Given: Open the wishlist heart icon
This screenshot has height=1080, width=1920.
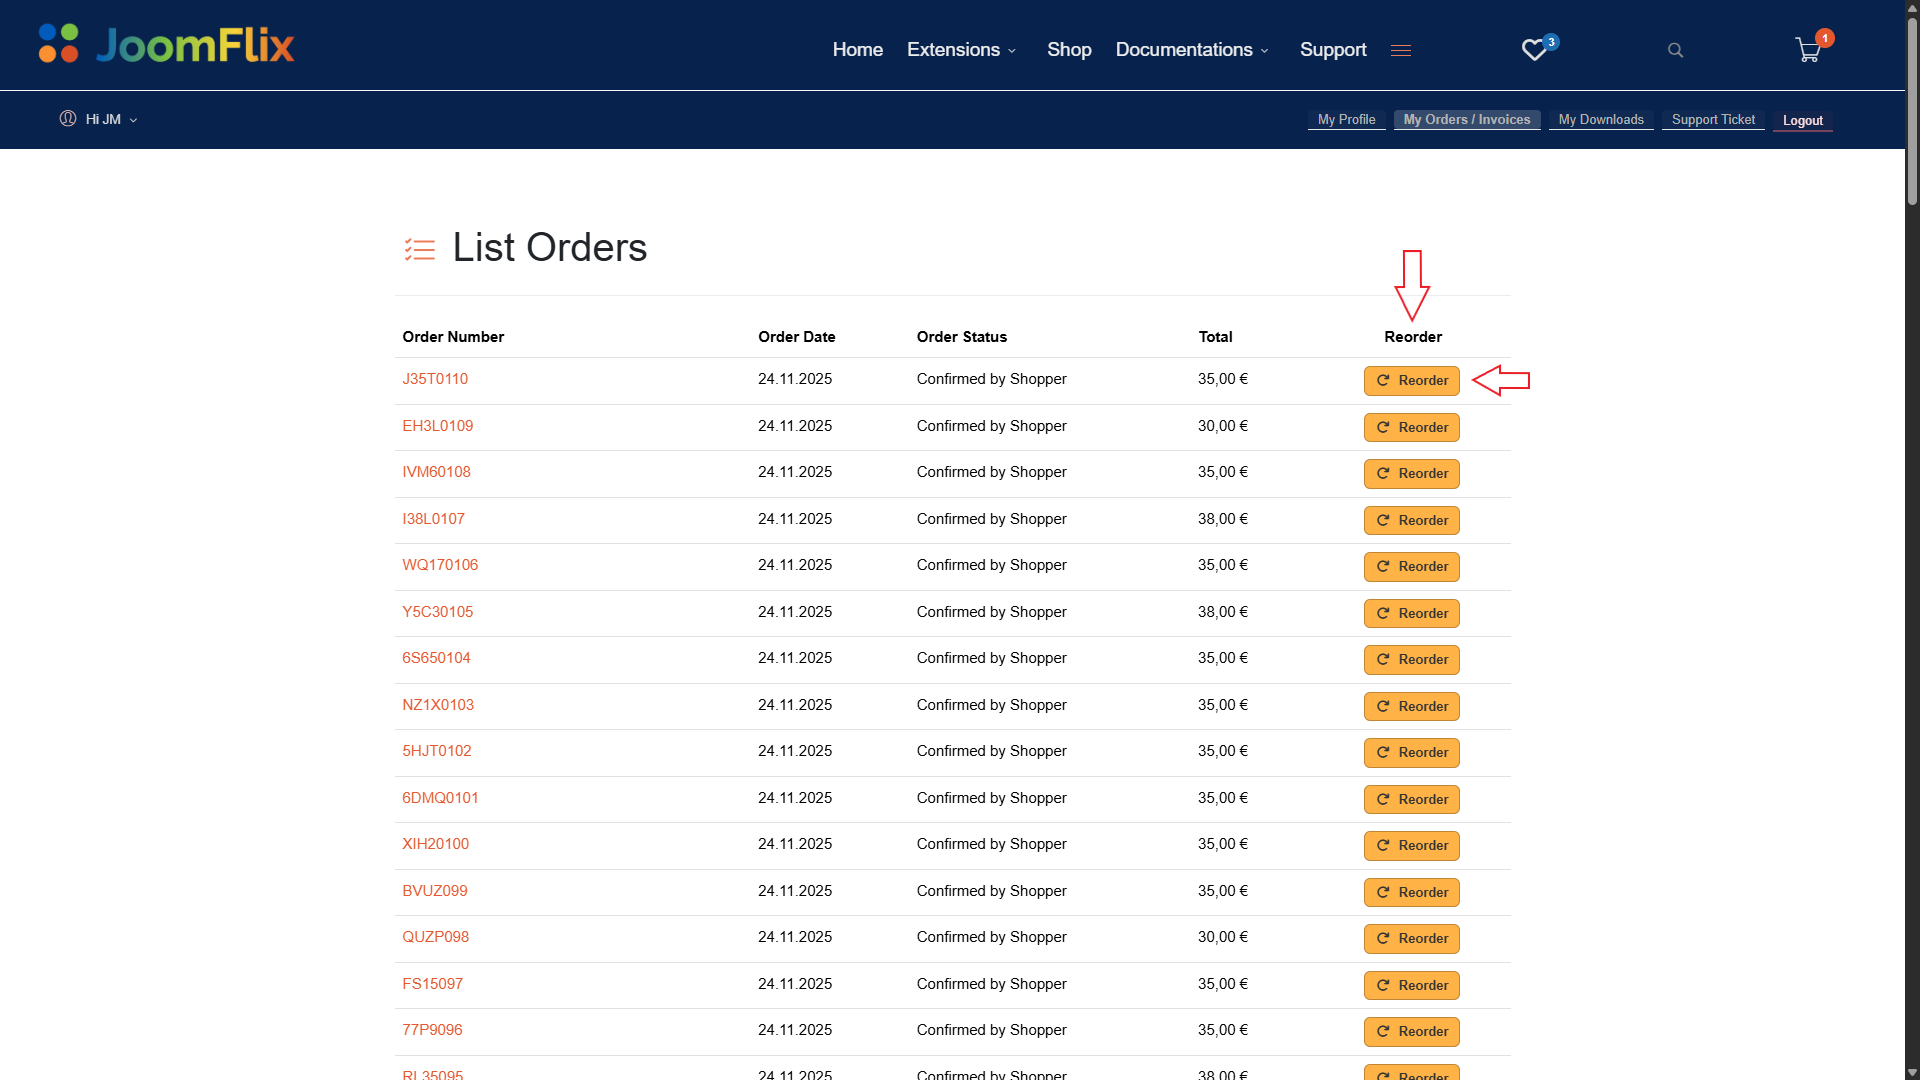Looking at the screenshot, I should click(1534, 50).
